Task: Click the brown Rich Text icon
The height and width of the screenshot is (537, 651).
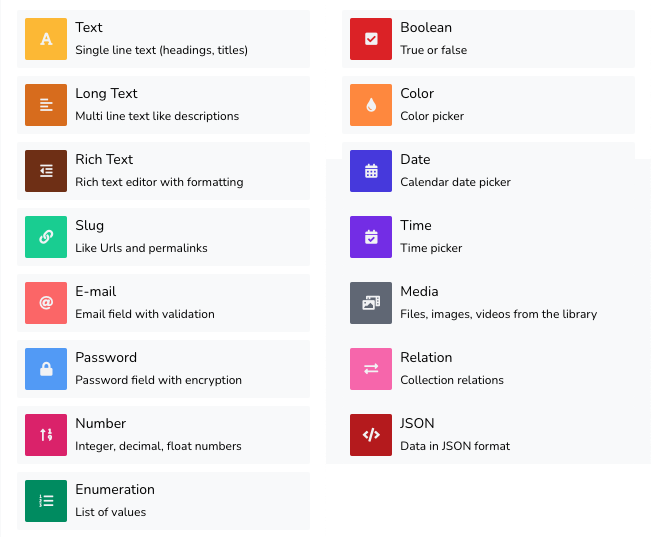Action: coord(46,171)
